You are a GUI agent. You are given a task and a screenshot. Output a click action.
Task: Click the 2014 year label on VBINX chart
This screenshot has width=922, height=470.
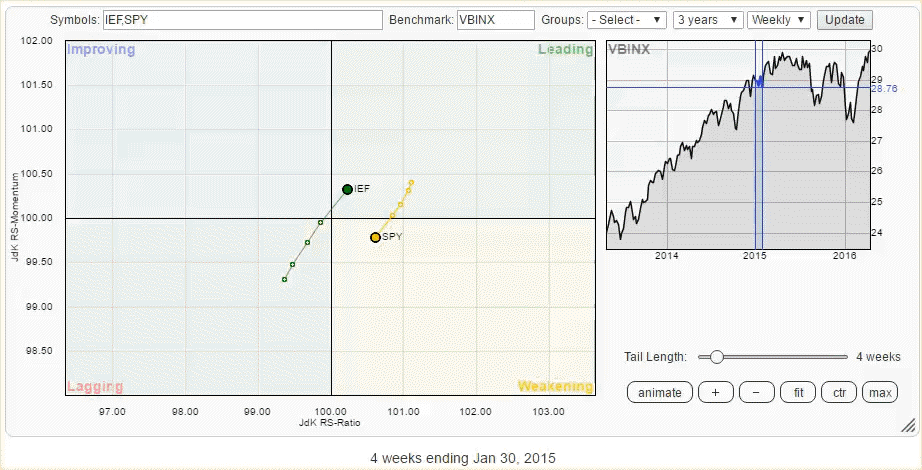pos(667,256)
